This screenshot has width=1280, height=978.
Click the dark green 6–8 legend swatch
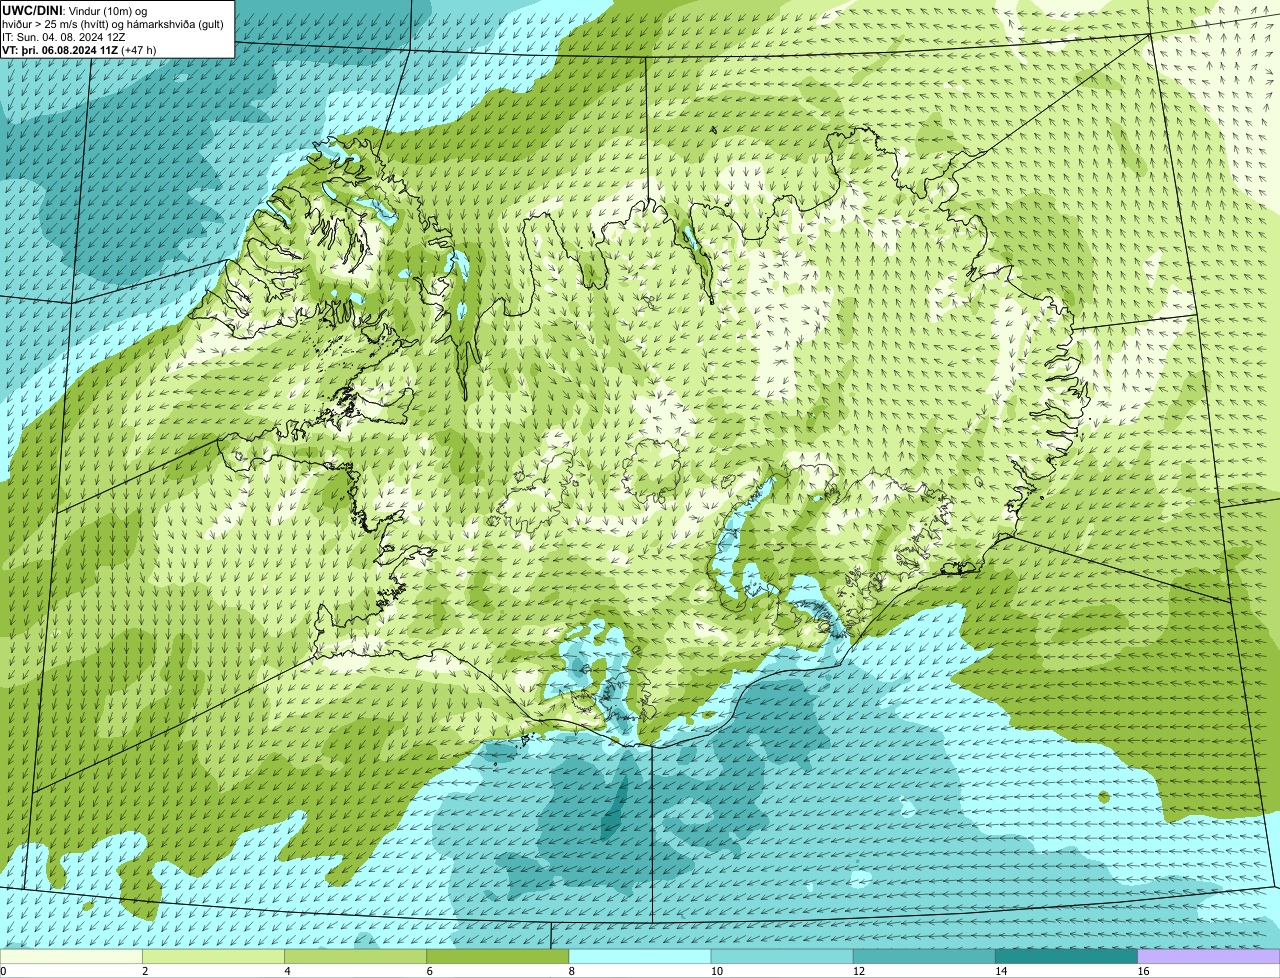[x=498, y=957]
